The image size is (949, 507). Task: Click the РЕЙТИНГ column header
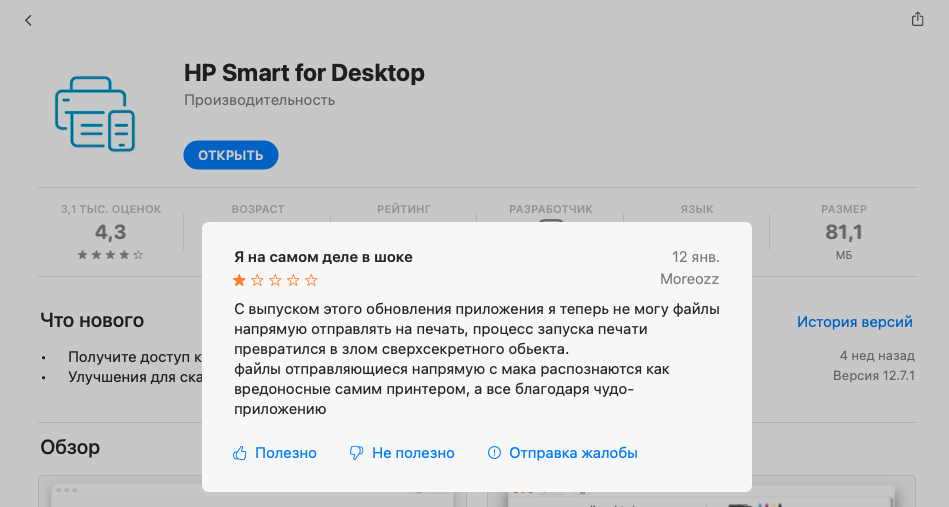pyautogui.click(x=404, y=209)
